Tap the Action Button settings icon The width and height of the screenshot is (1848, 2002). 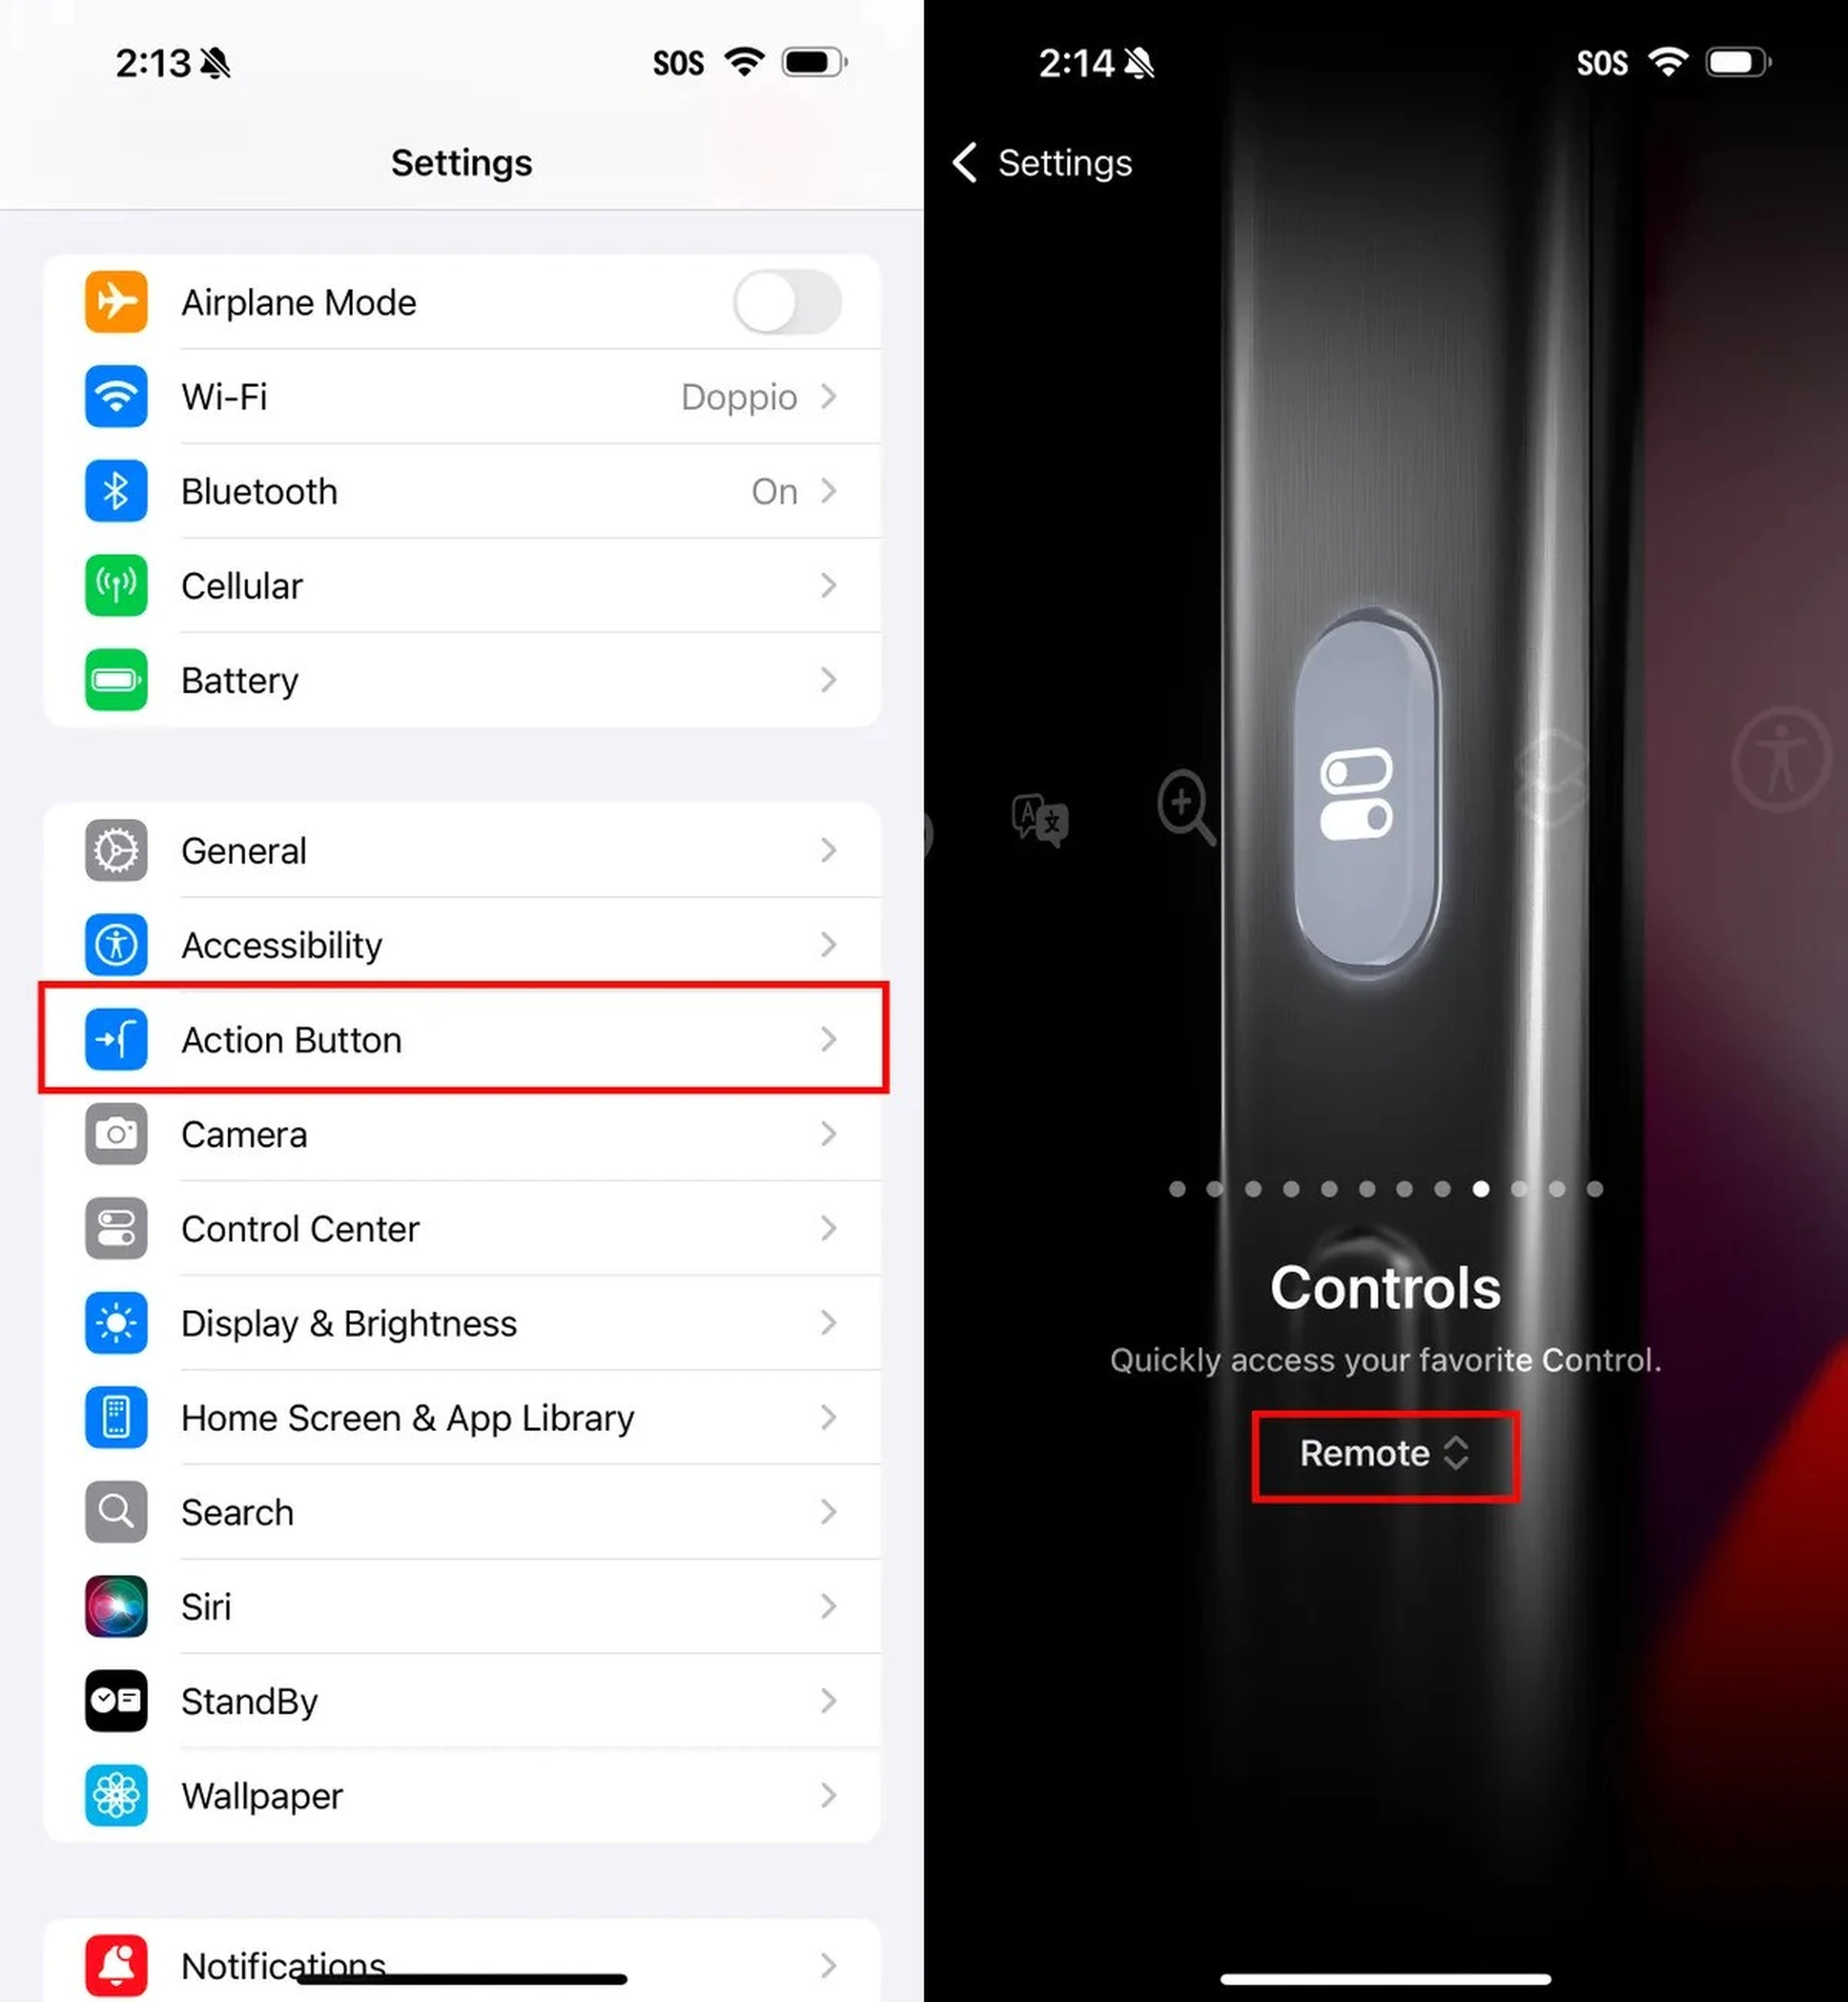coord(115,1039)
